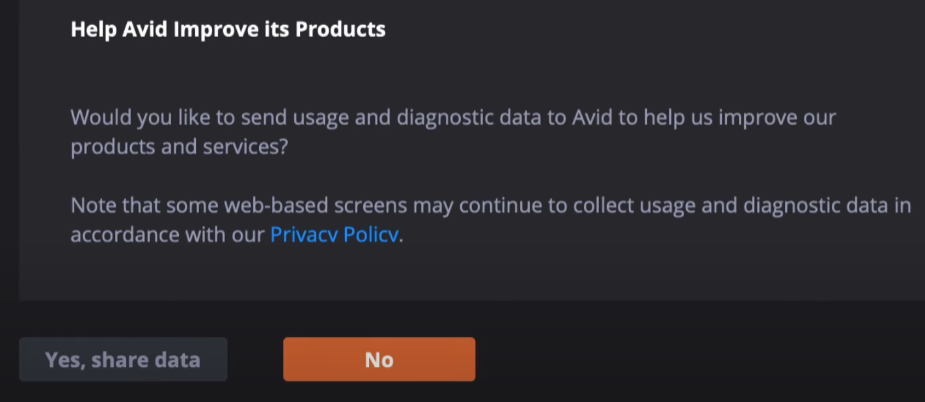Decline sharing data with Avid
This screenshot has width=925, height=402.
379,360
